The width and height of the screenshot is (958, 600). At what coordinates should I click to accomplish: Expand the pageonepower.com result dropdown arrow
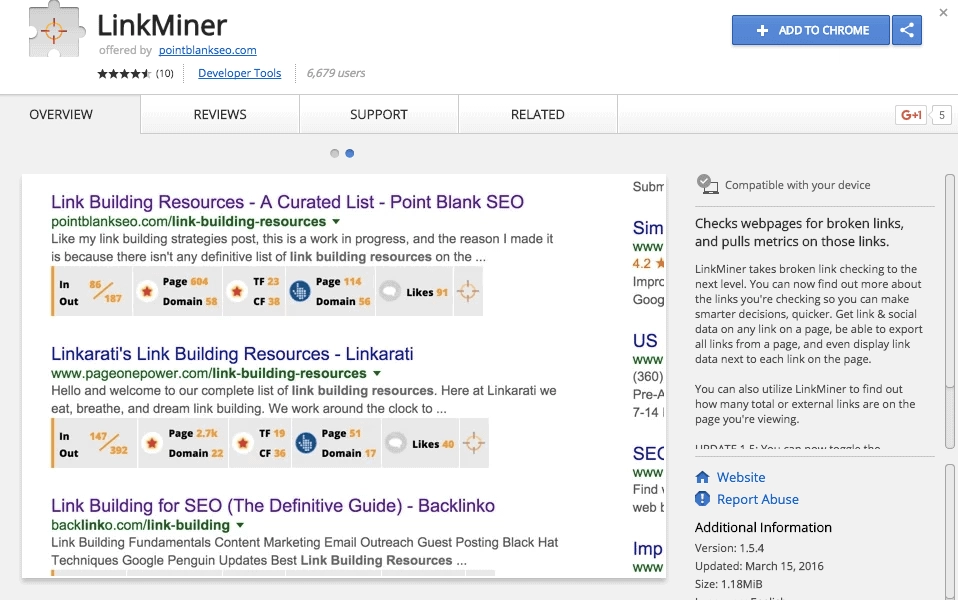tap(377, 373)
